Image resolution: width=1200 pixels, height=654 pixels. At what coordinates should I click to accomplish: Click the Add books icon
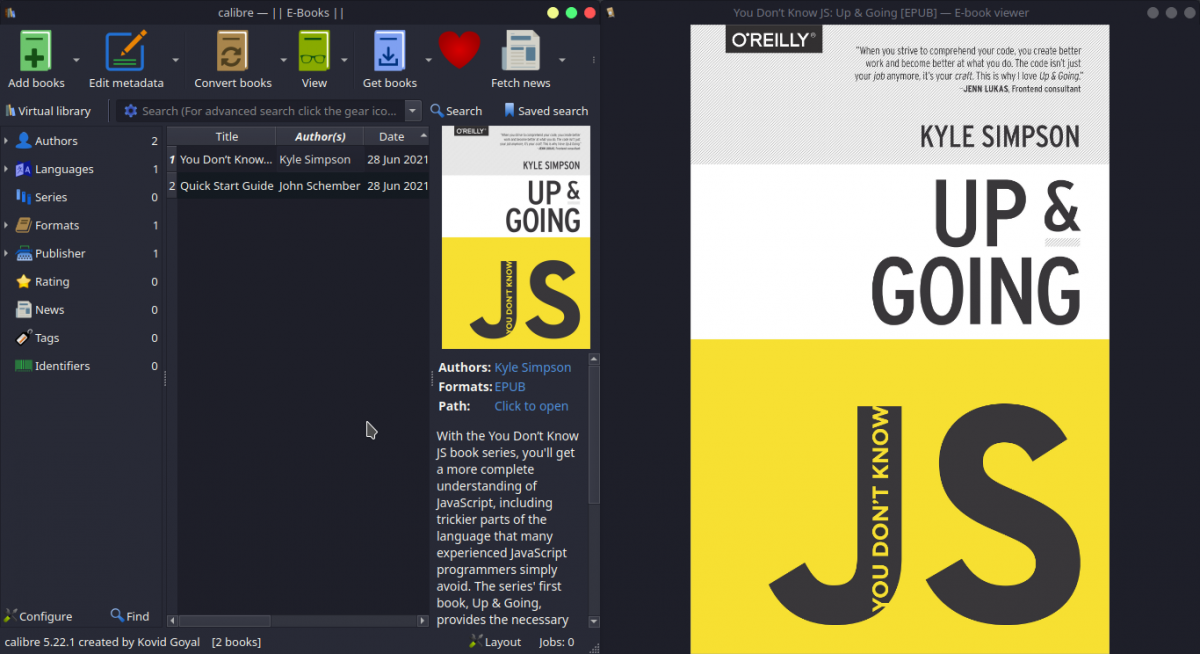35,51
